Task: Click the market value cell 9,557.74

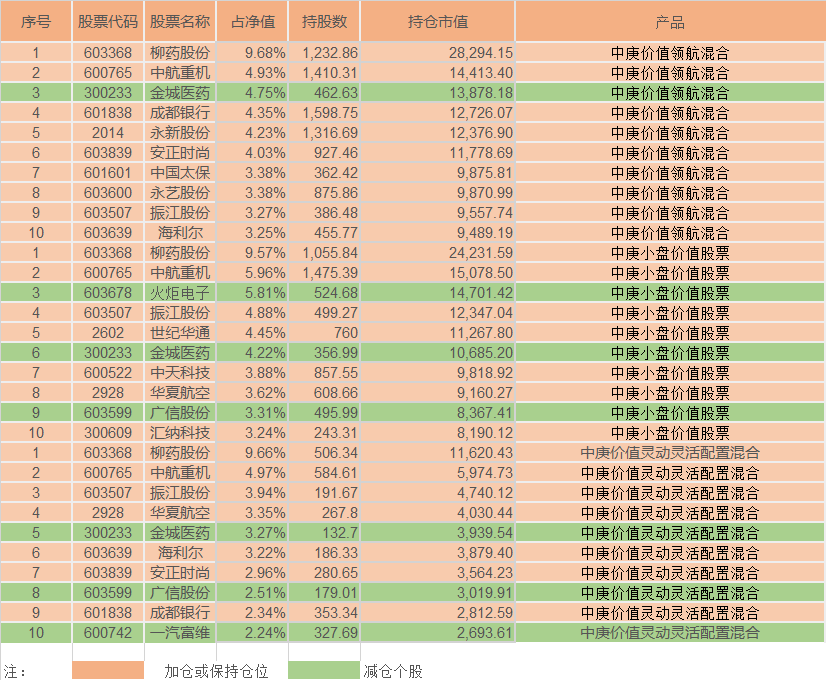Action: coord(438,213)
